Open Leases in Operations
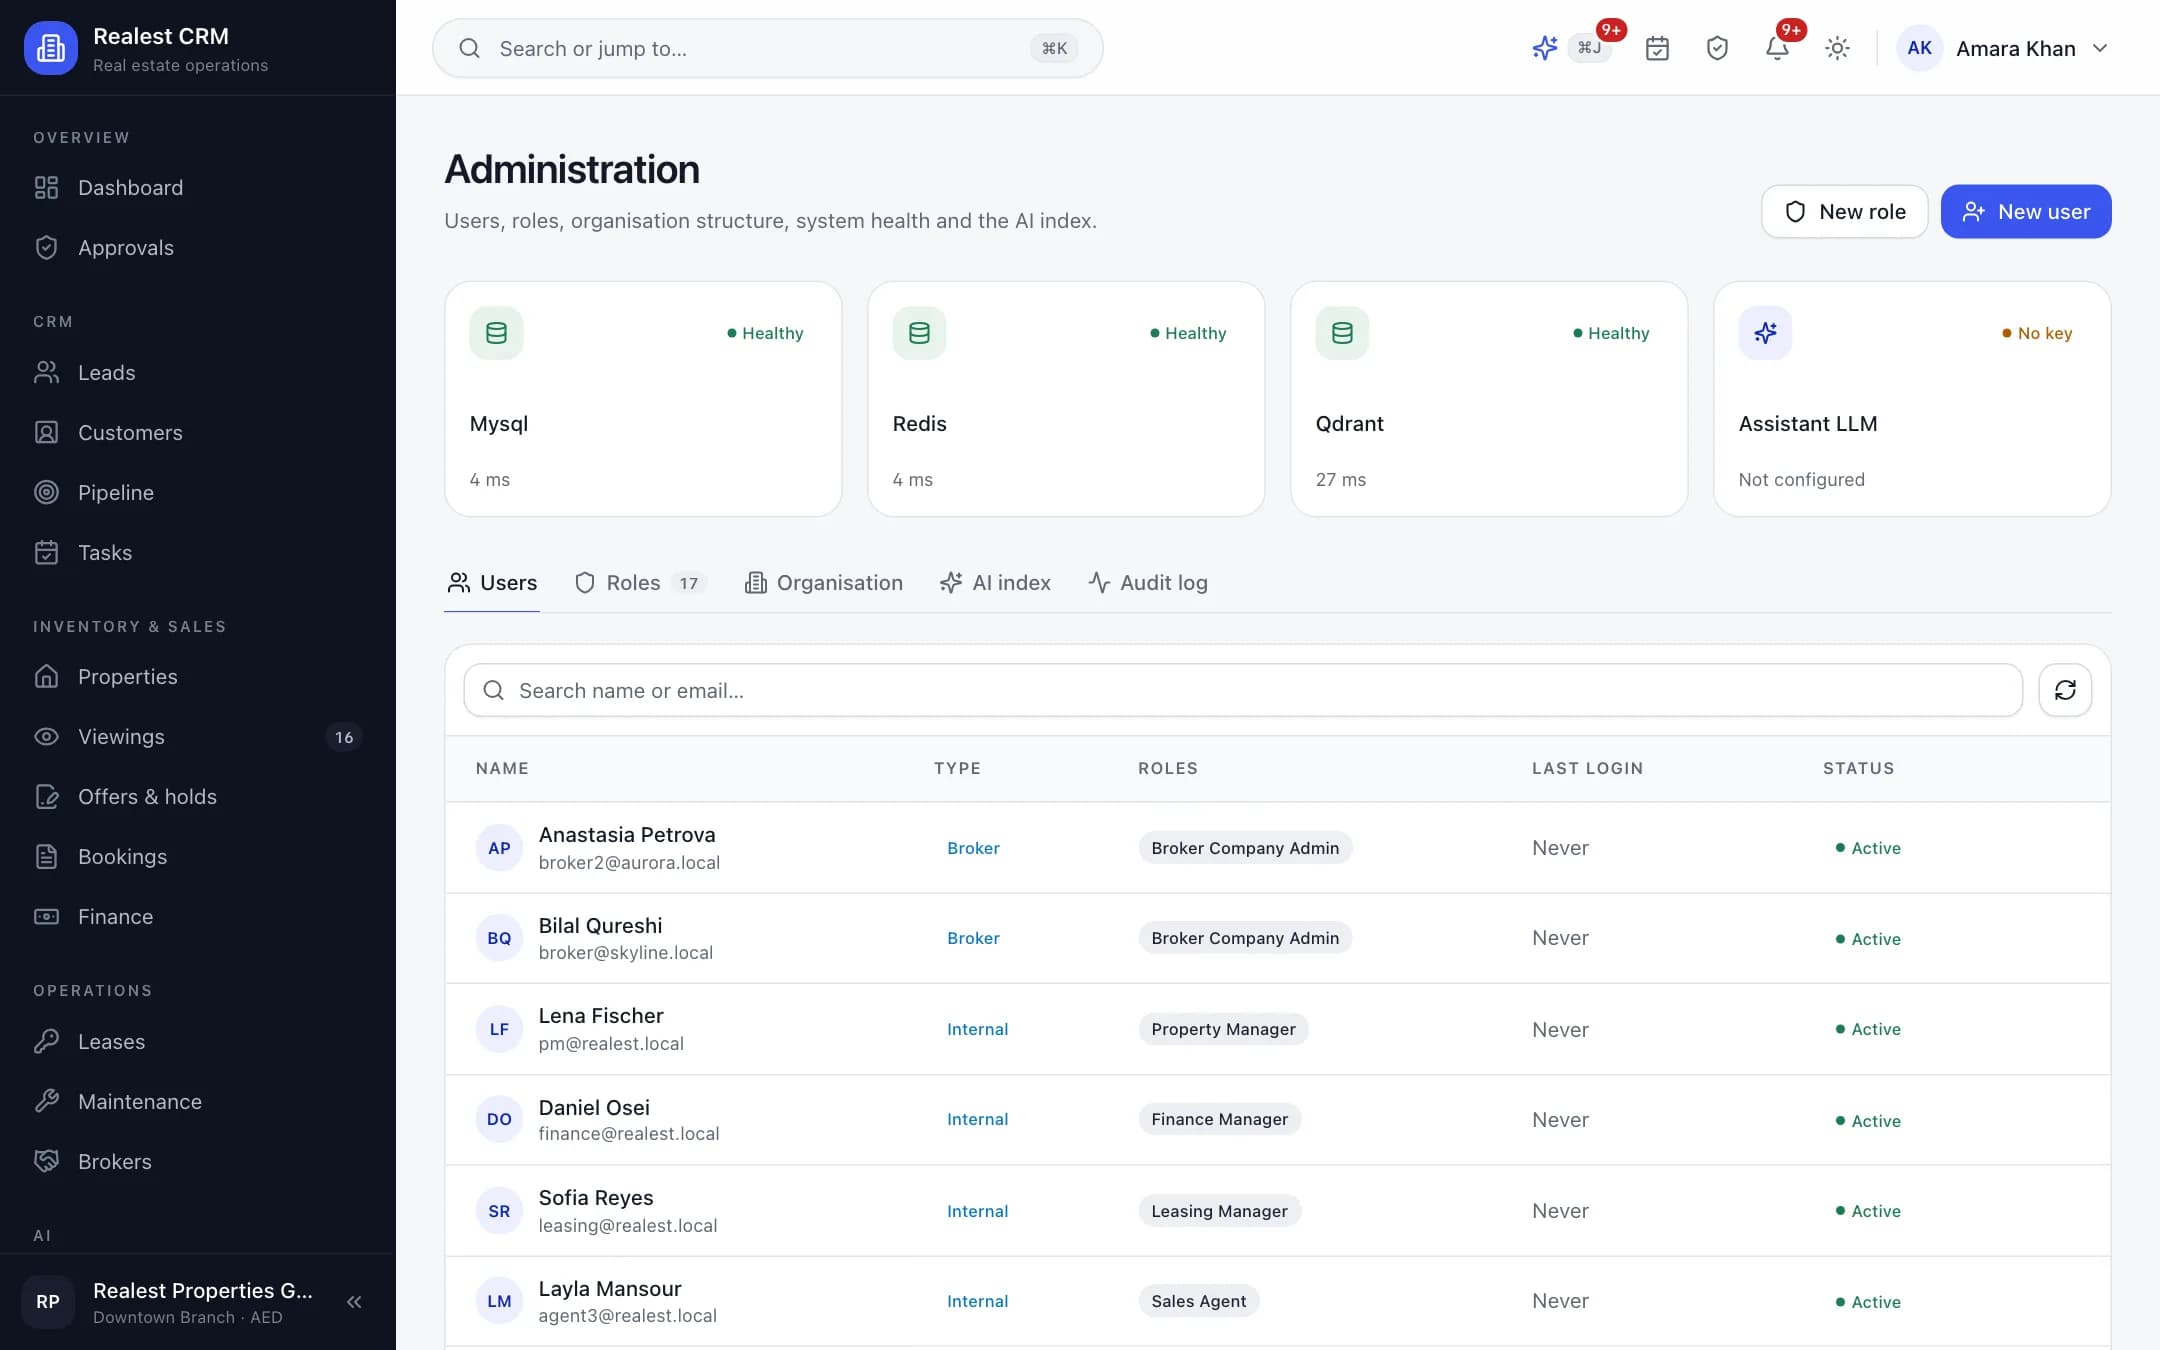Screen dimensions: 2160x1350 [x=198, y=1042]
